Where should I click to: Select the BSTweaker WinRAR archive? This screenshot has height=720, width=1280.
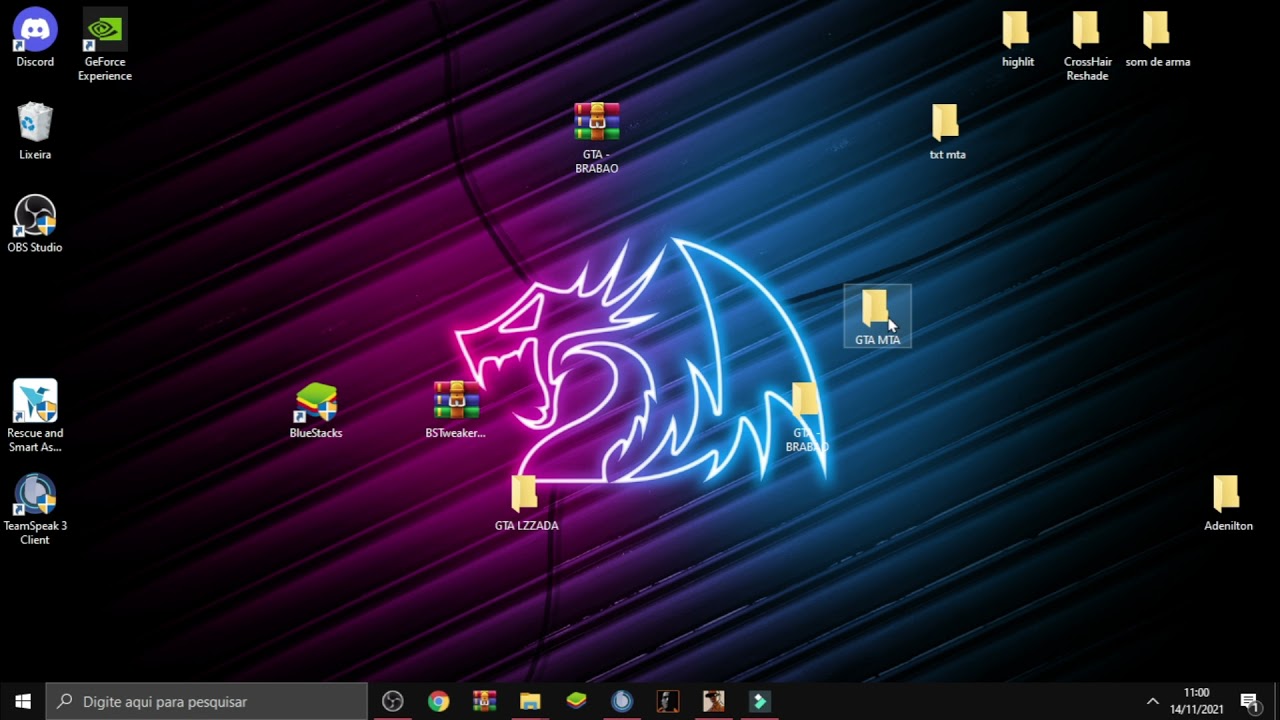coord(456,410)
